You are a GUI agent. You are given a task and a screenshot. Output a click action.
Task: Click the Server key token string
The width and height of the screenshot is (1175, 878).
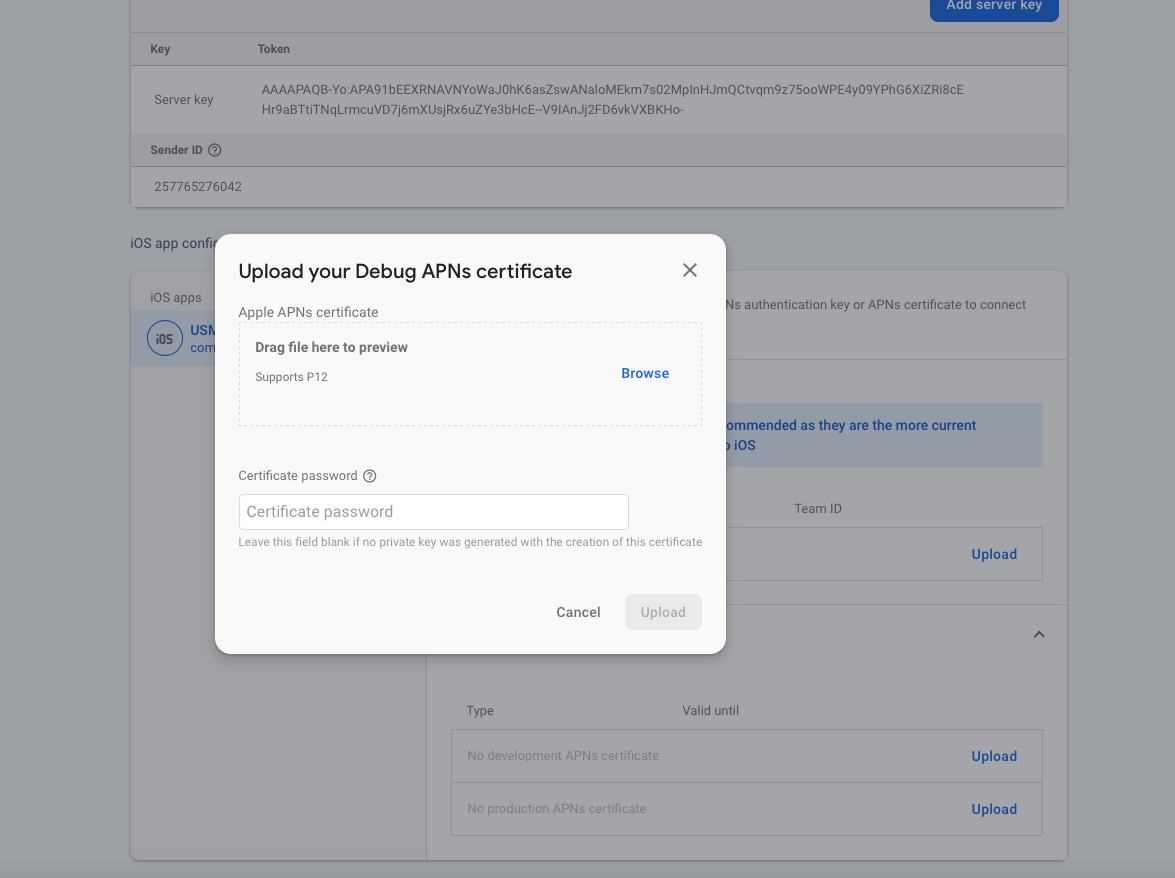tap(612, 99)
